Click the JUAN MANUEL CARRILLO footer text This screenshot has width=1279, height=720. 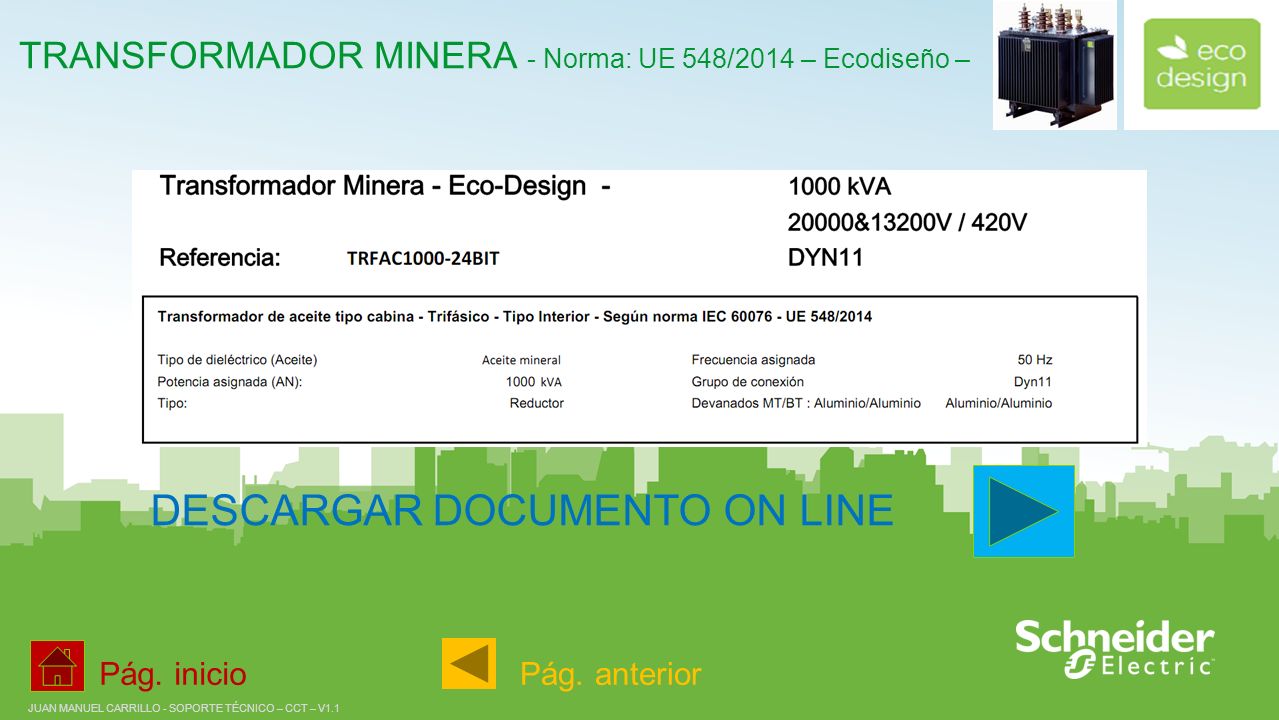184,708
